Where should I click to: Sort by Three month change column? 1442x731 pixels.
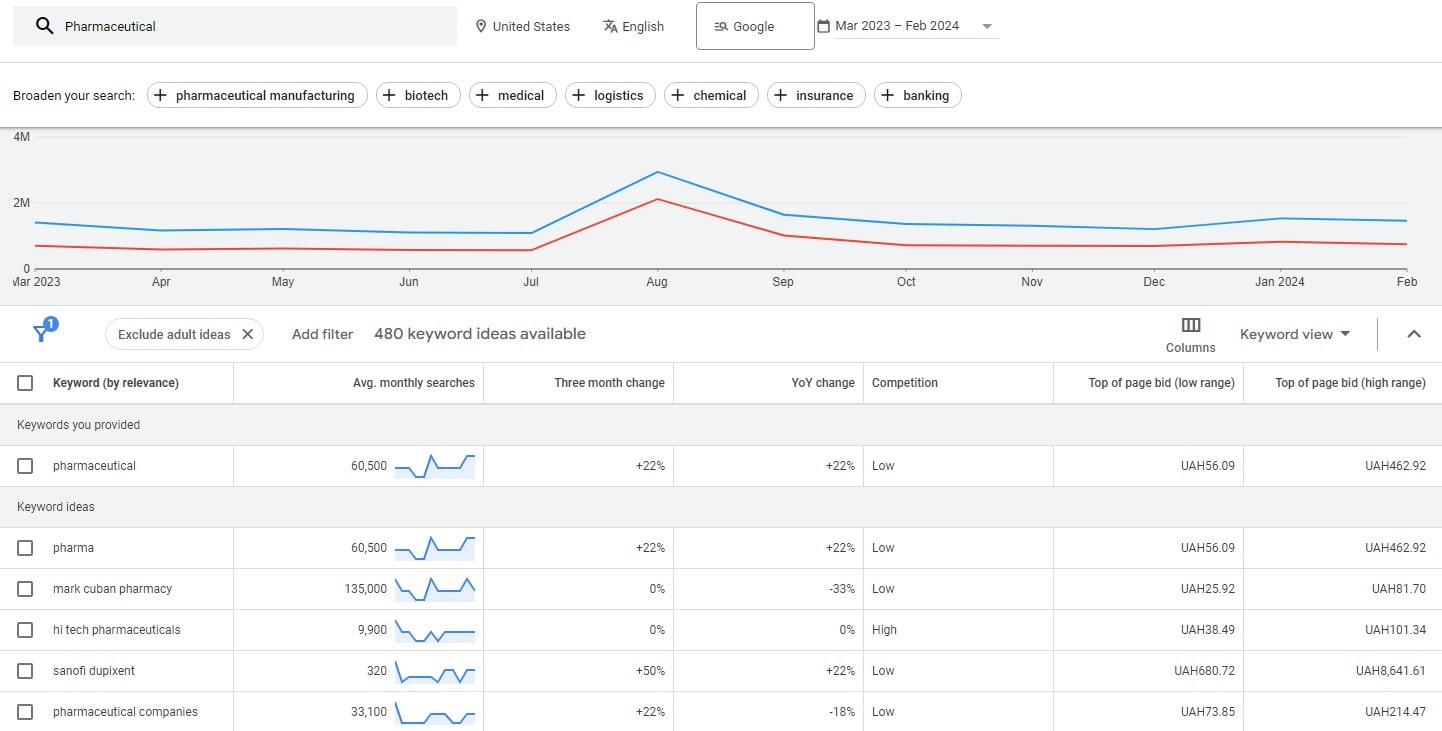click(x=610, y=383)
